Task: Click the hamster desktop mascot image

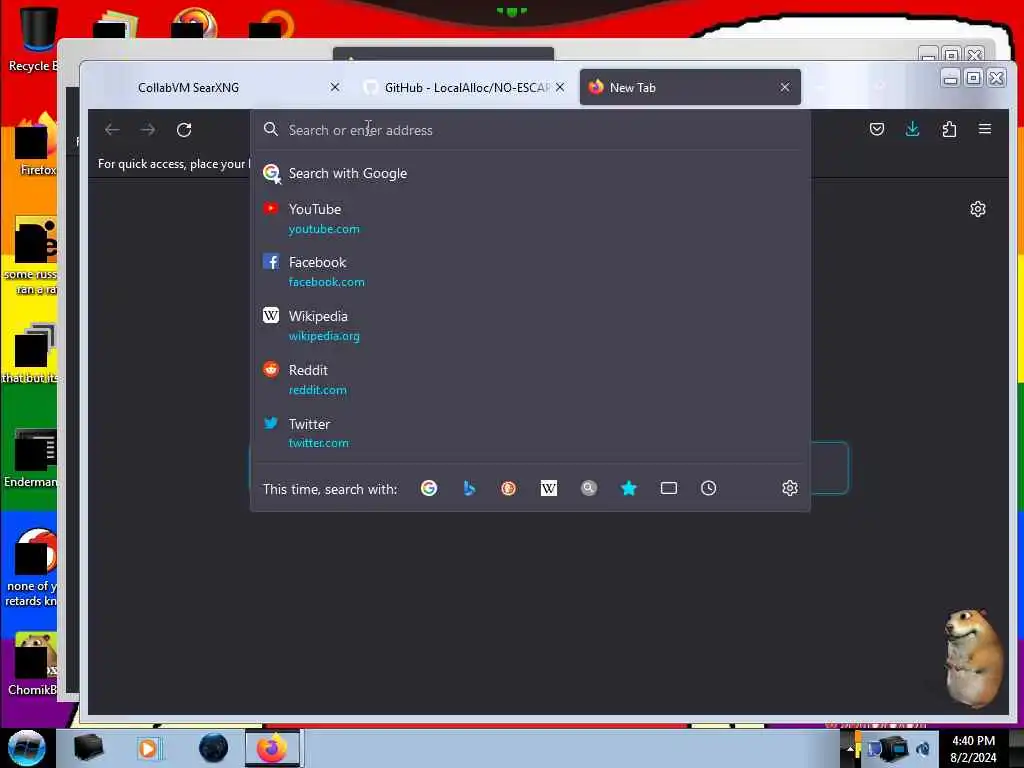Action: (x=972, y=658)
